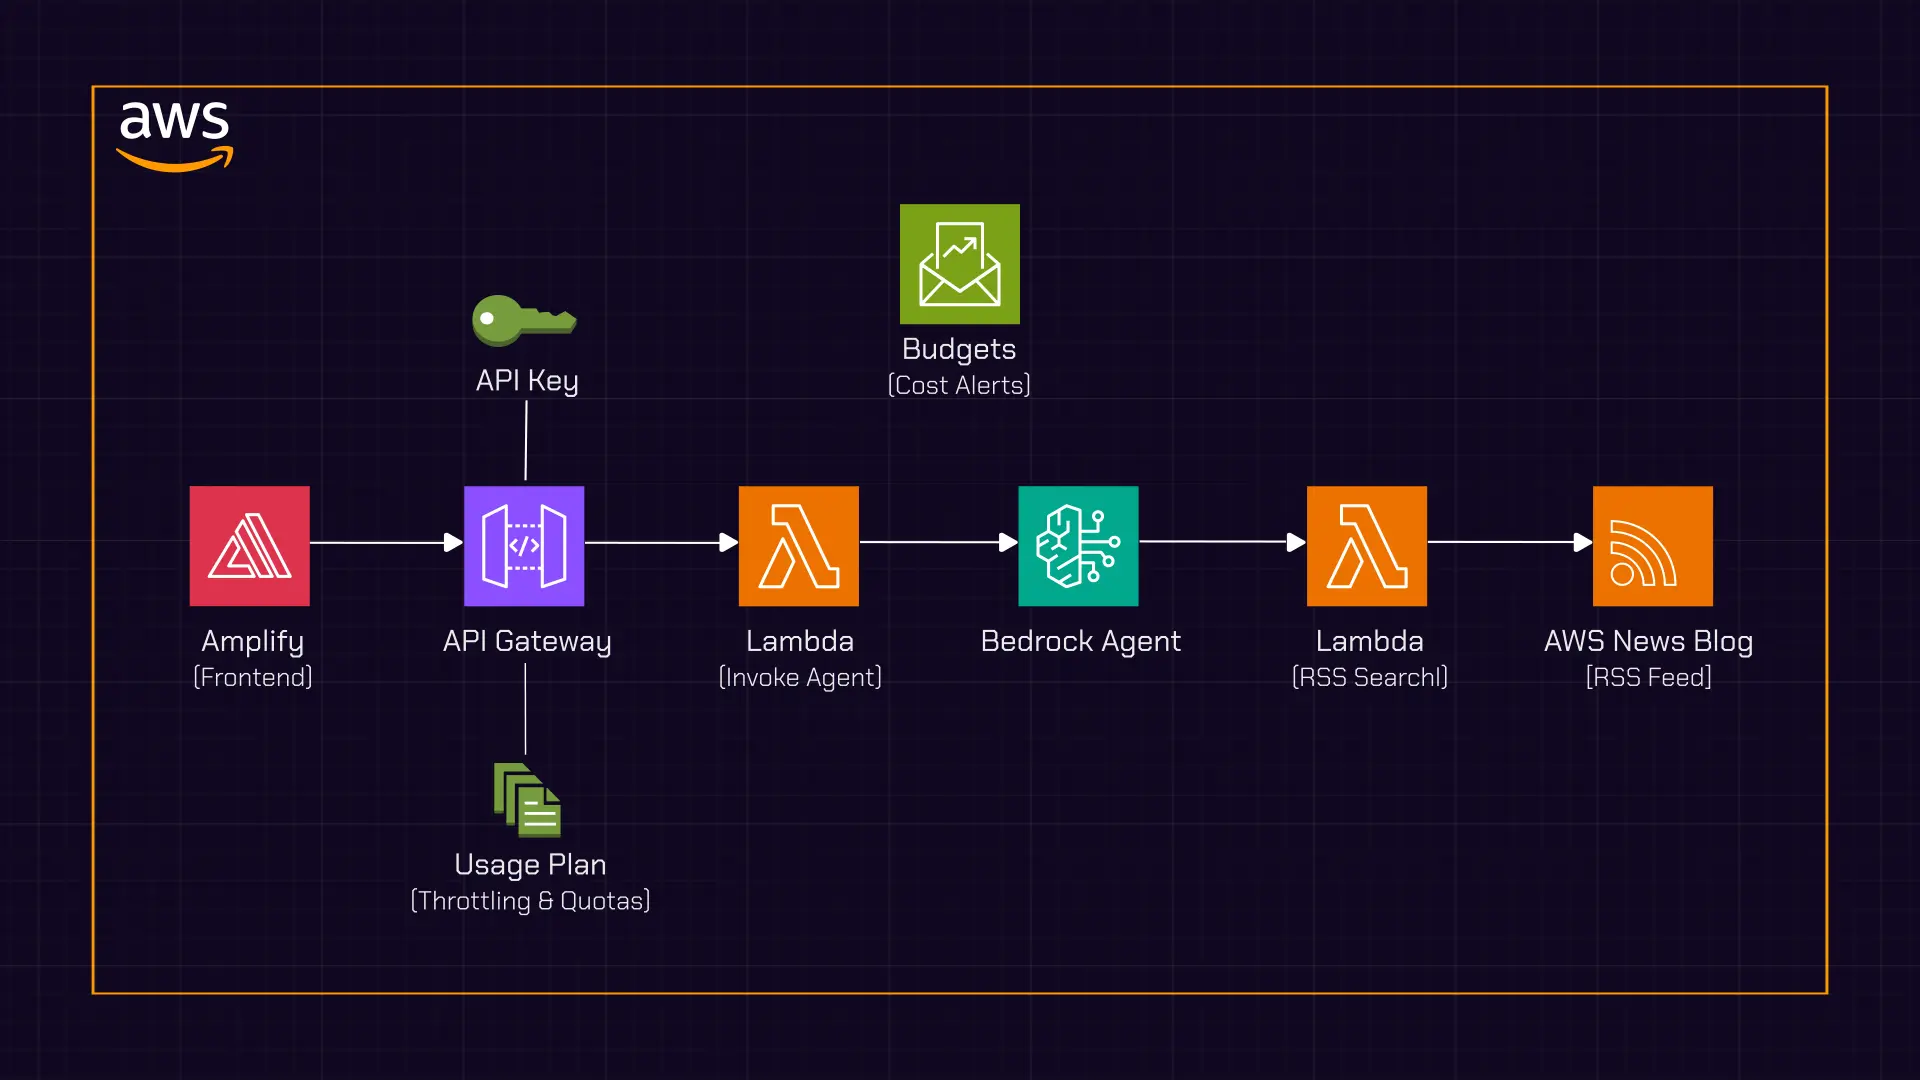Select the Budgets envelope icon
The width and height of the screenshot is (1920, 1080).
point(960,264)
